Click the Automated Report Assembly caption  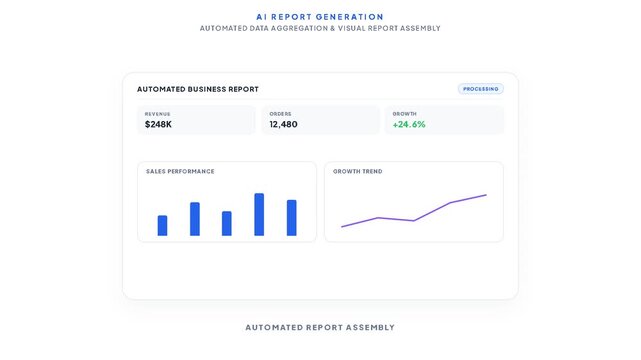tap(320, 327)
